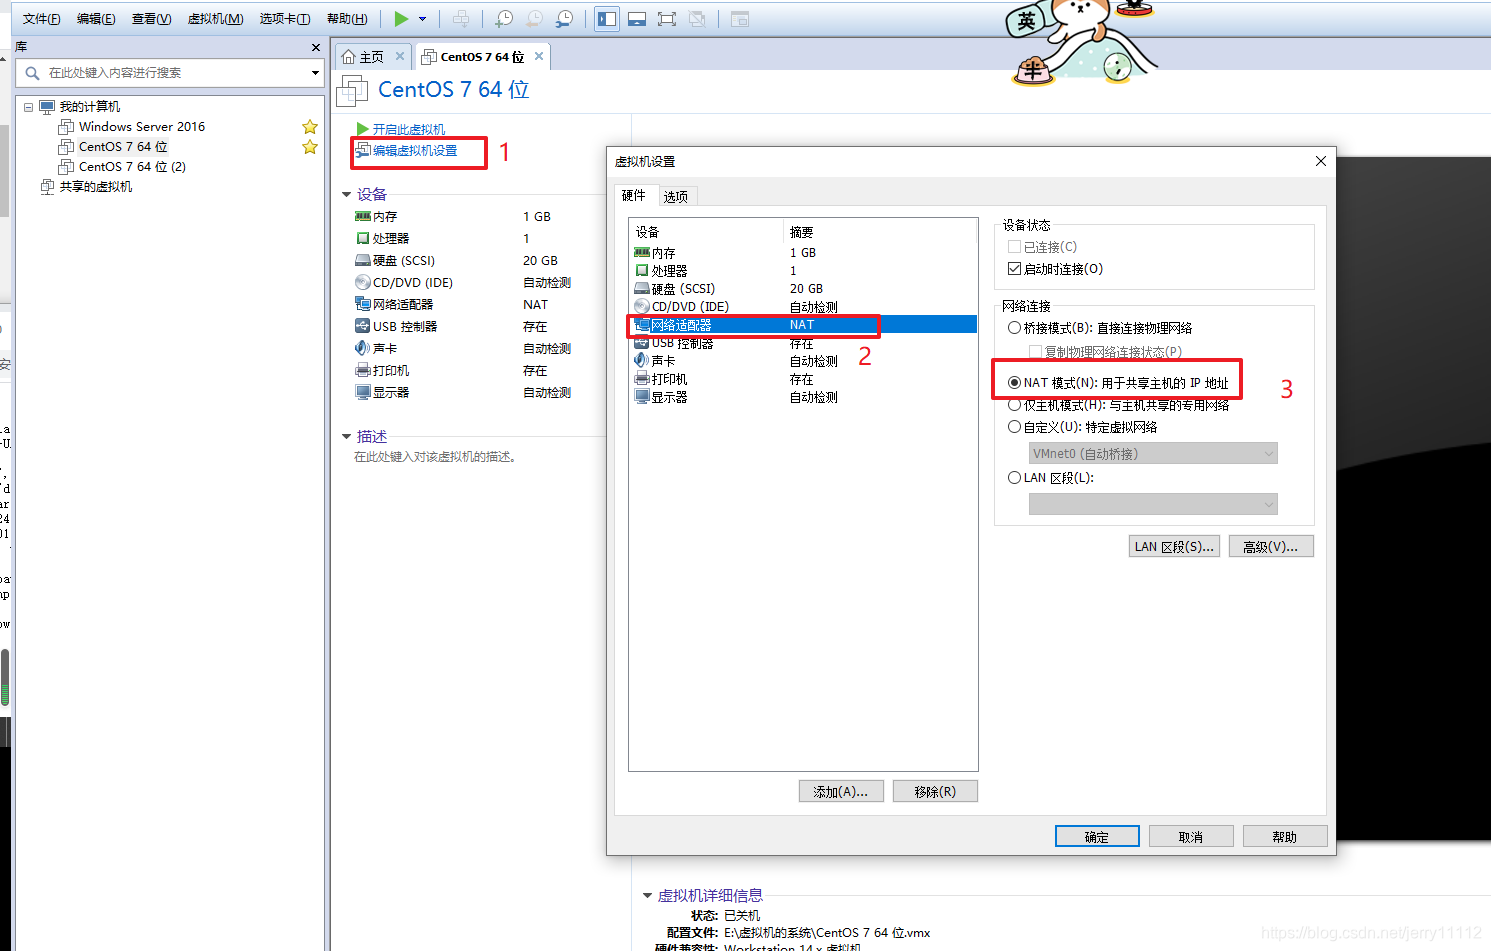The height and width of the screenshot is (951, 1491).
Task: Collapse the 我的计算机 tree node
Action: point(28,107)
